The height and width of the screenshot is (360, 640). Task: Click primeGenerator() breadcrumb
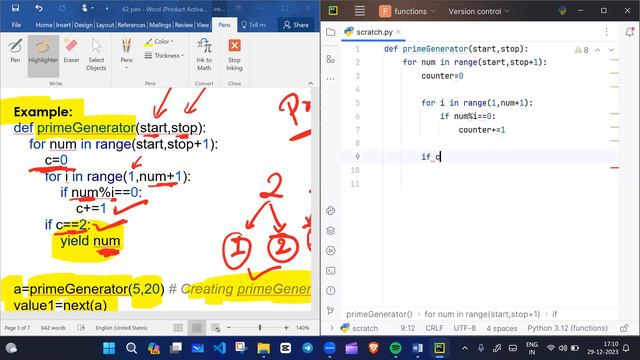(380, 314)
